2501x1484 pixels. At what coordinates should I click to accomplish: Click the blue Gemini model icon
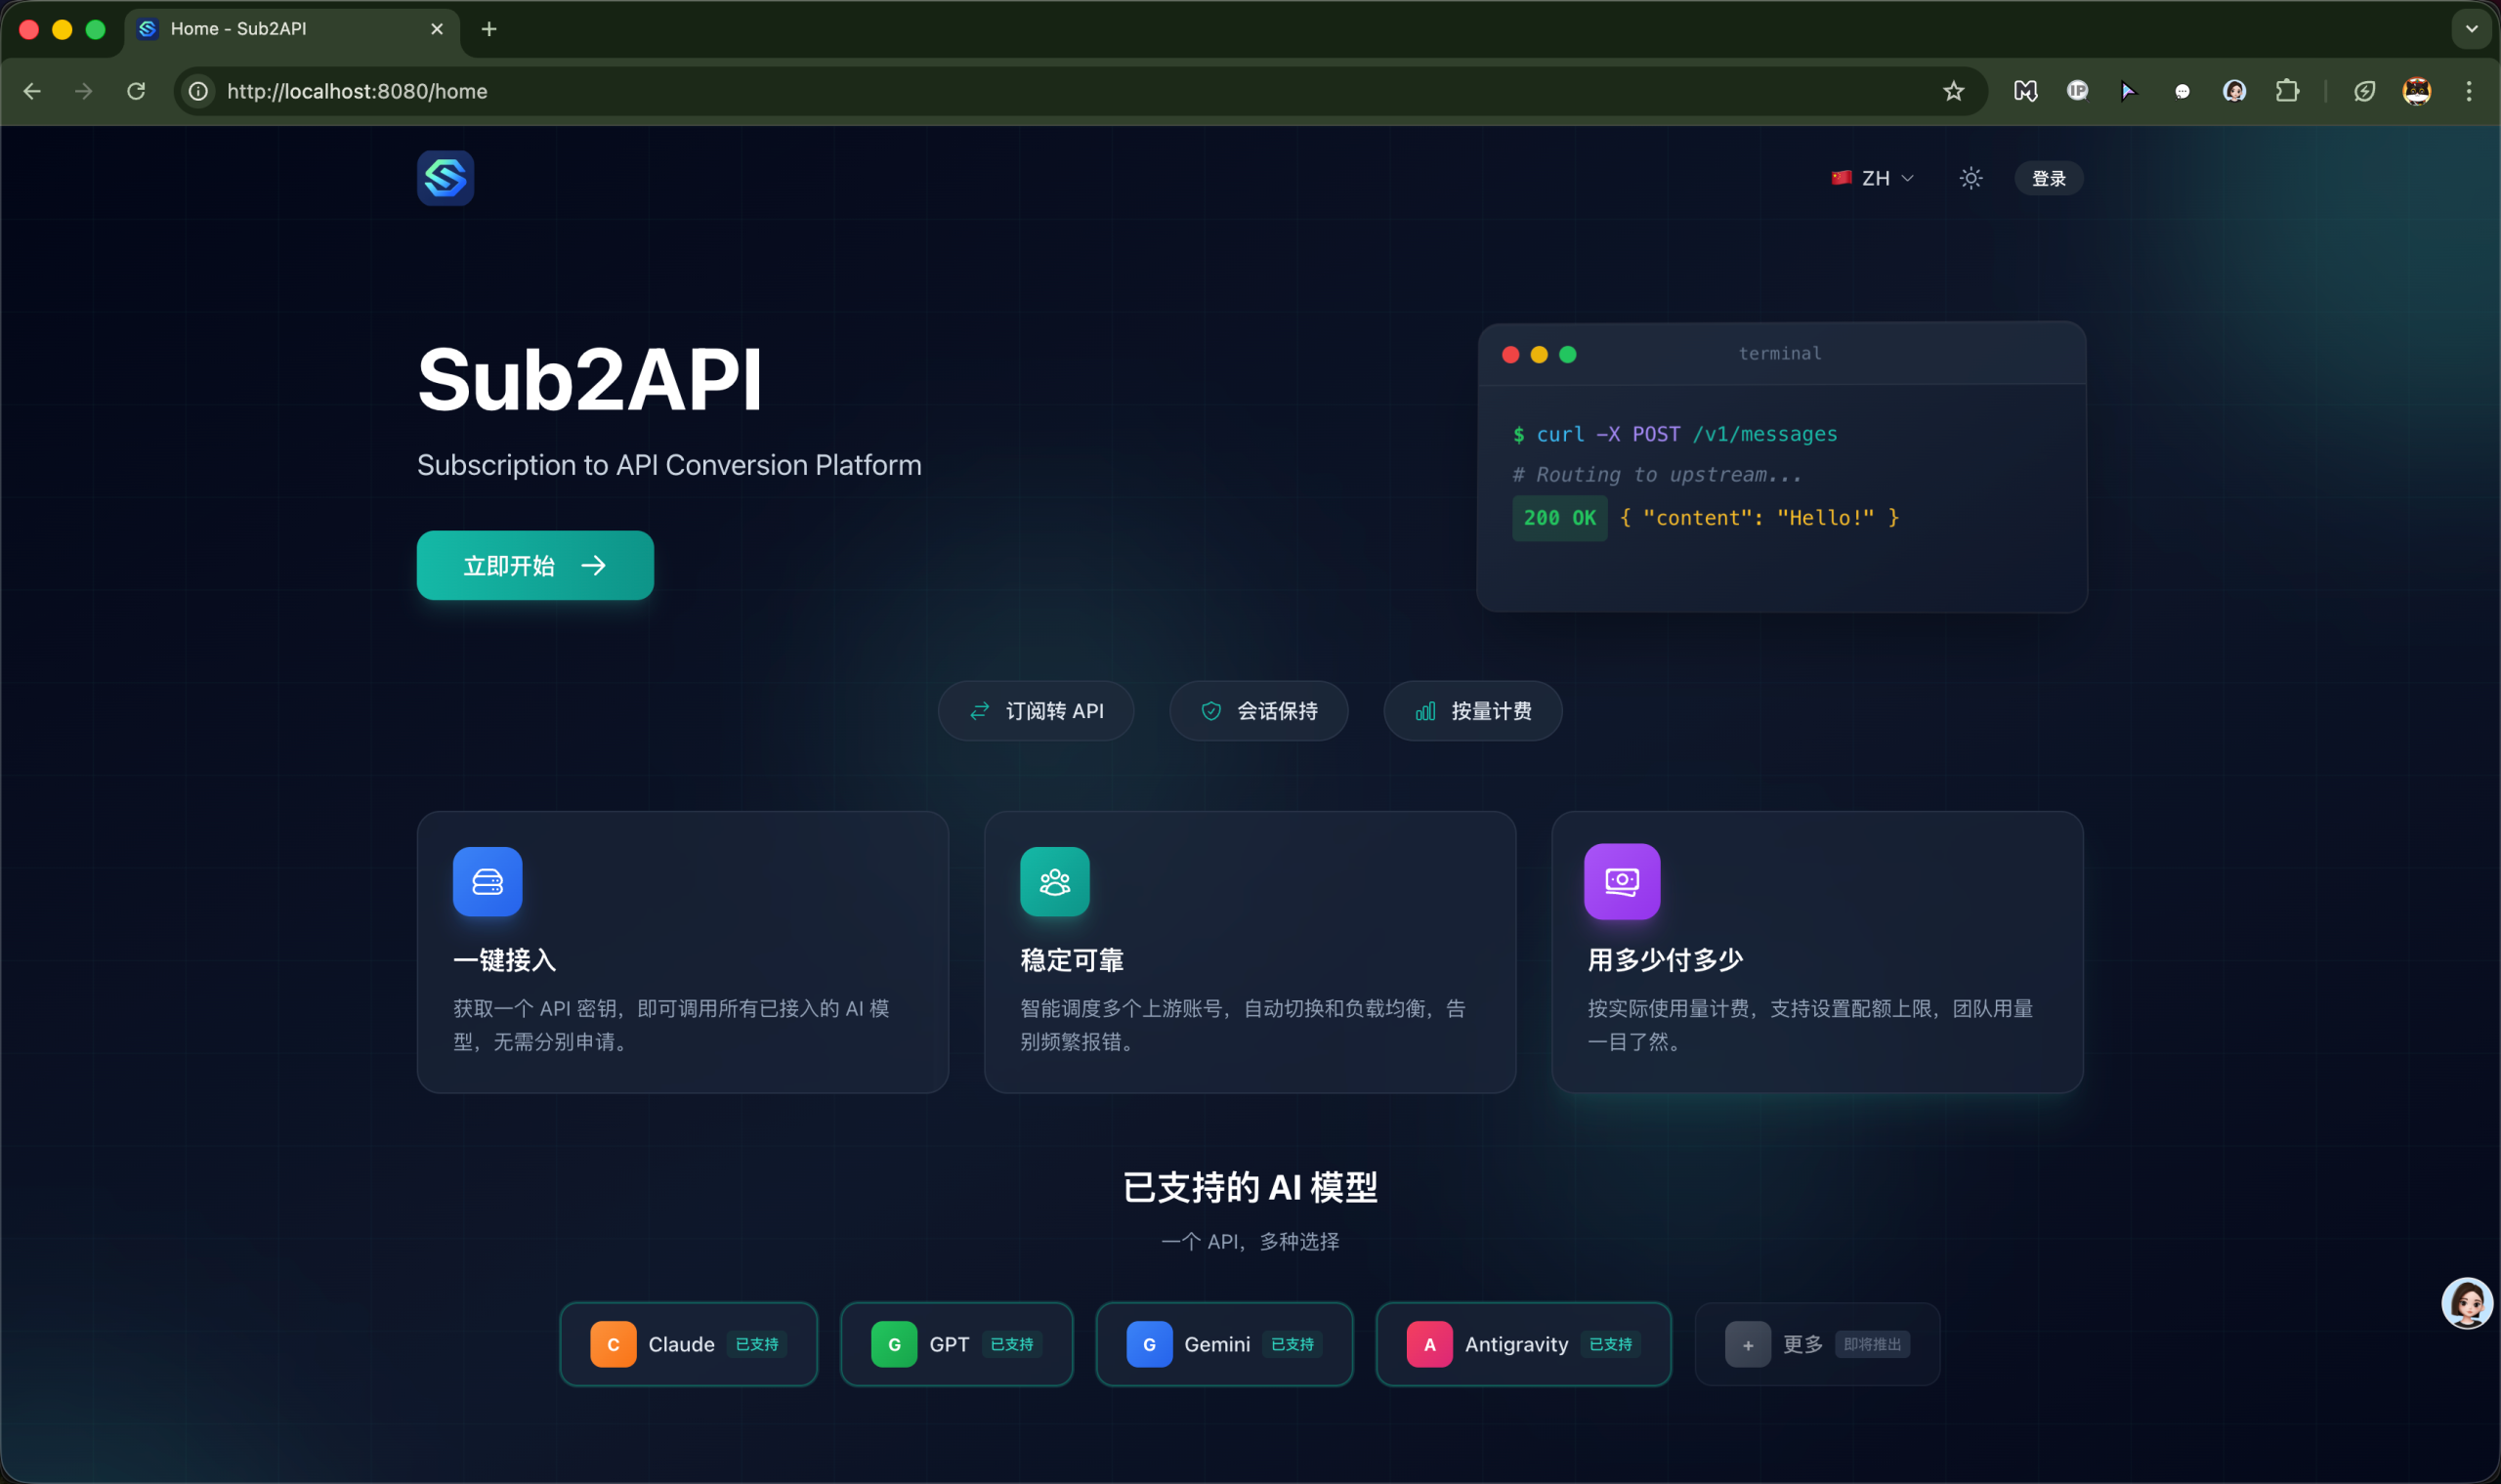pos(1149,1344)
